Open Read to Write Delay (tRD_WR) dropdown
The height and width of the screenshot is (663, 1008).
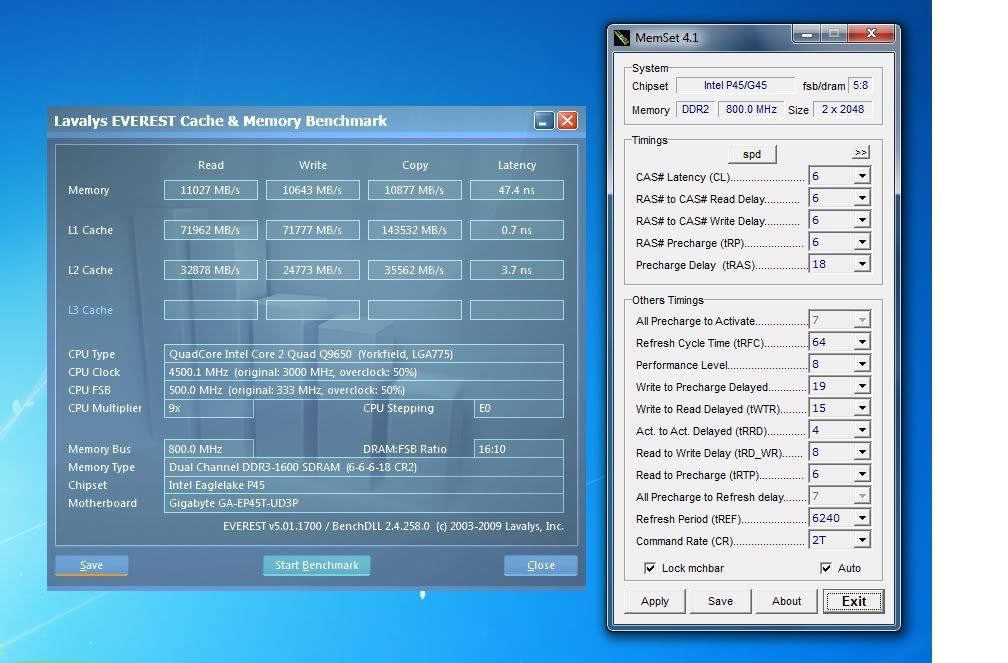click(862, 452)
